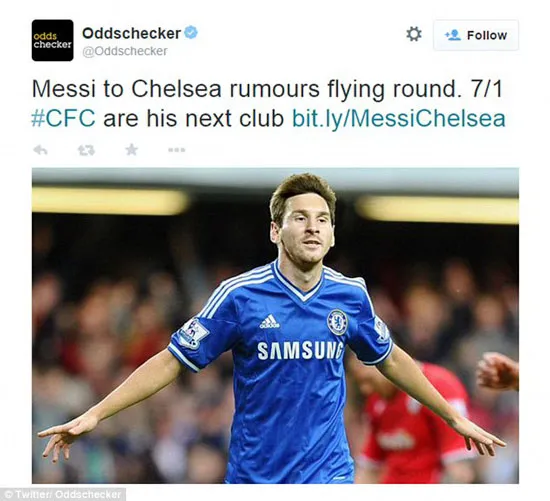Click the Oddschecker display name

pyautogui.click(x=132, y=33)
